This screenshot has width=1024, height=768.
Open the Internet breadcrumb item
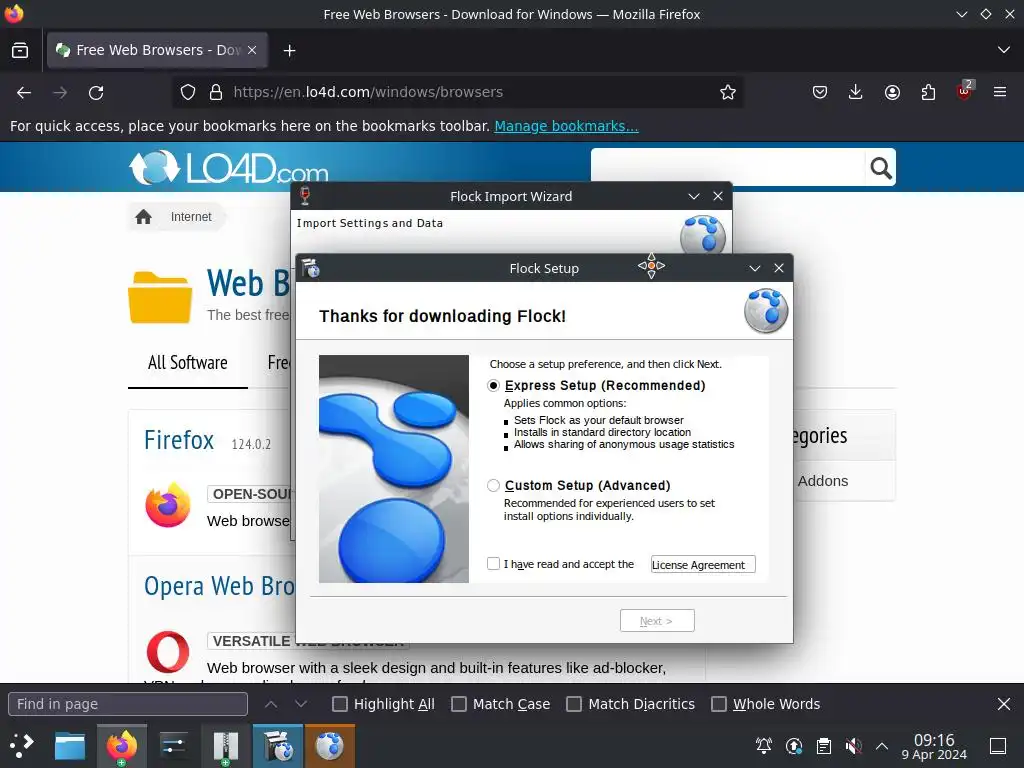(191, 217)
